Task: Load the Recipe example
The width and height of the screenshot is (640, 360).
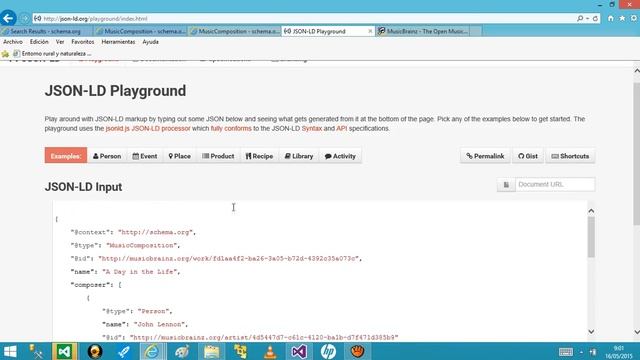Action: (259, 156)
